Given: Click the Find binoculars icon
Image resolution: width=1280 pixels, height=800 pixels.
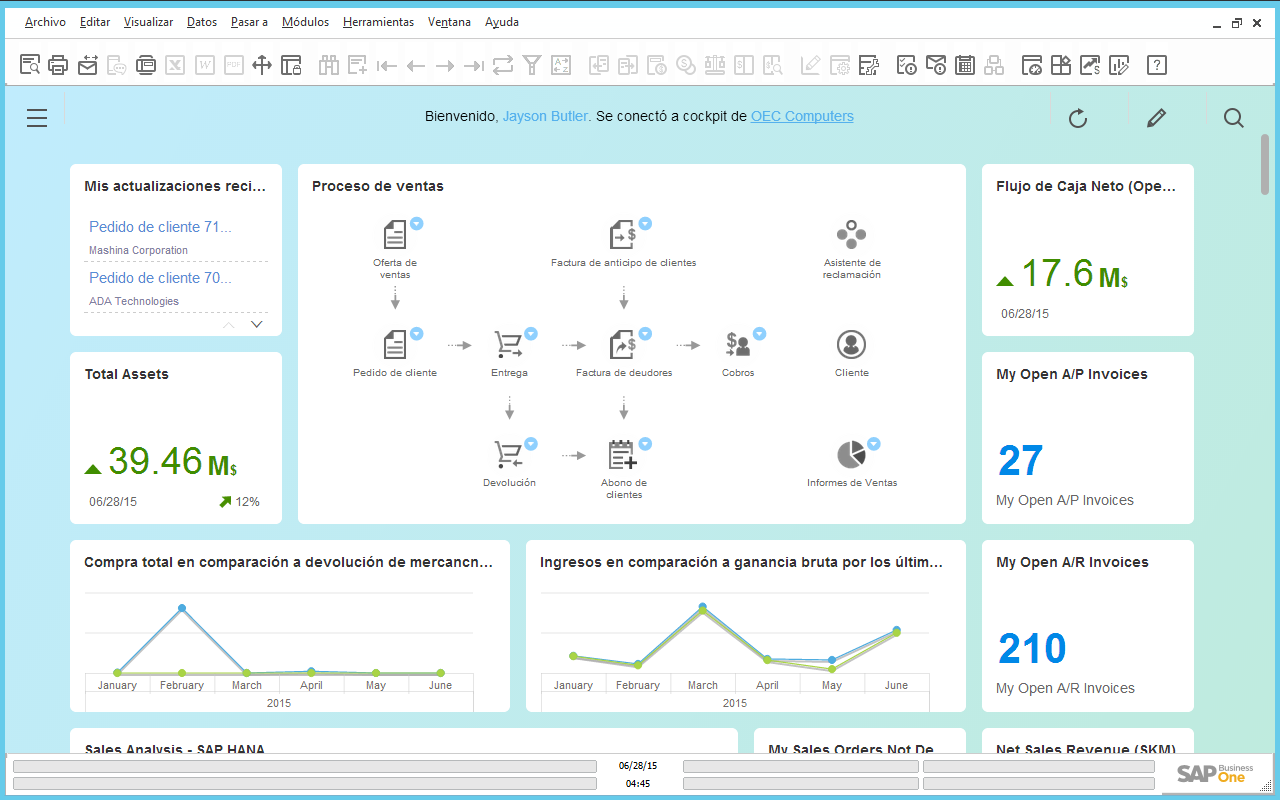Looking at the screenshot, I should [329, 65].
